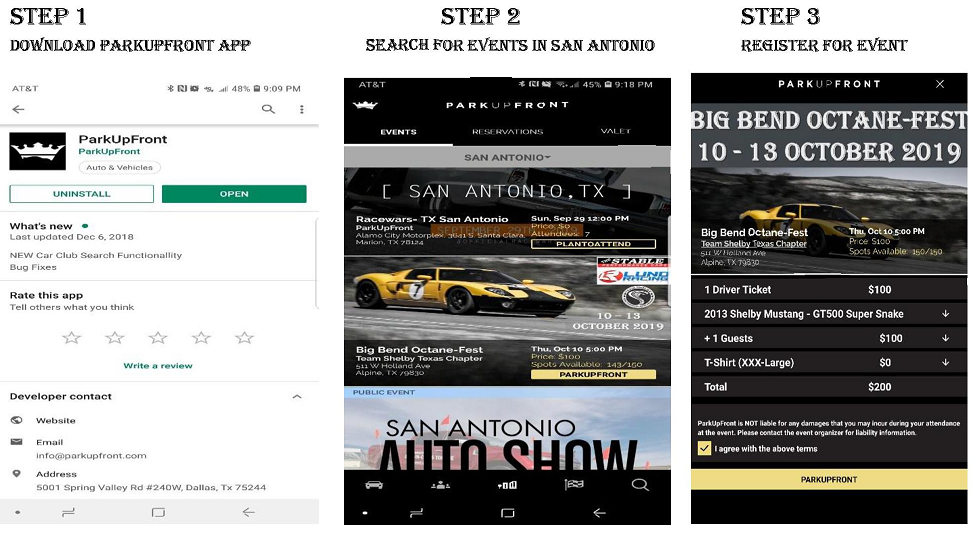Toggle 'I agree with the above terms' checkbox

[x=704, y=448]
